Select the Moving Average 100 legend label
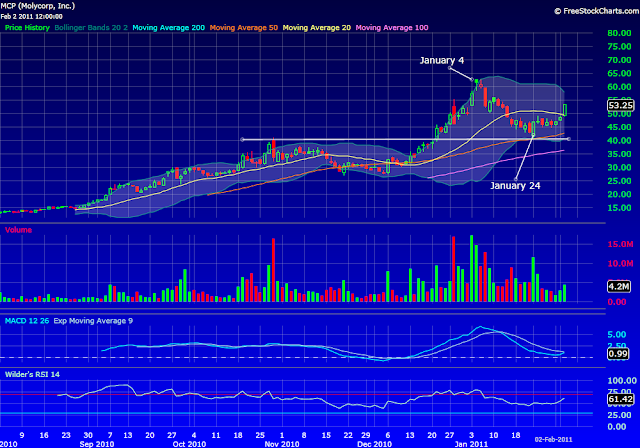Screen dimensions: 640x448 point(392,28)
